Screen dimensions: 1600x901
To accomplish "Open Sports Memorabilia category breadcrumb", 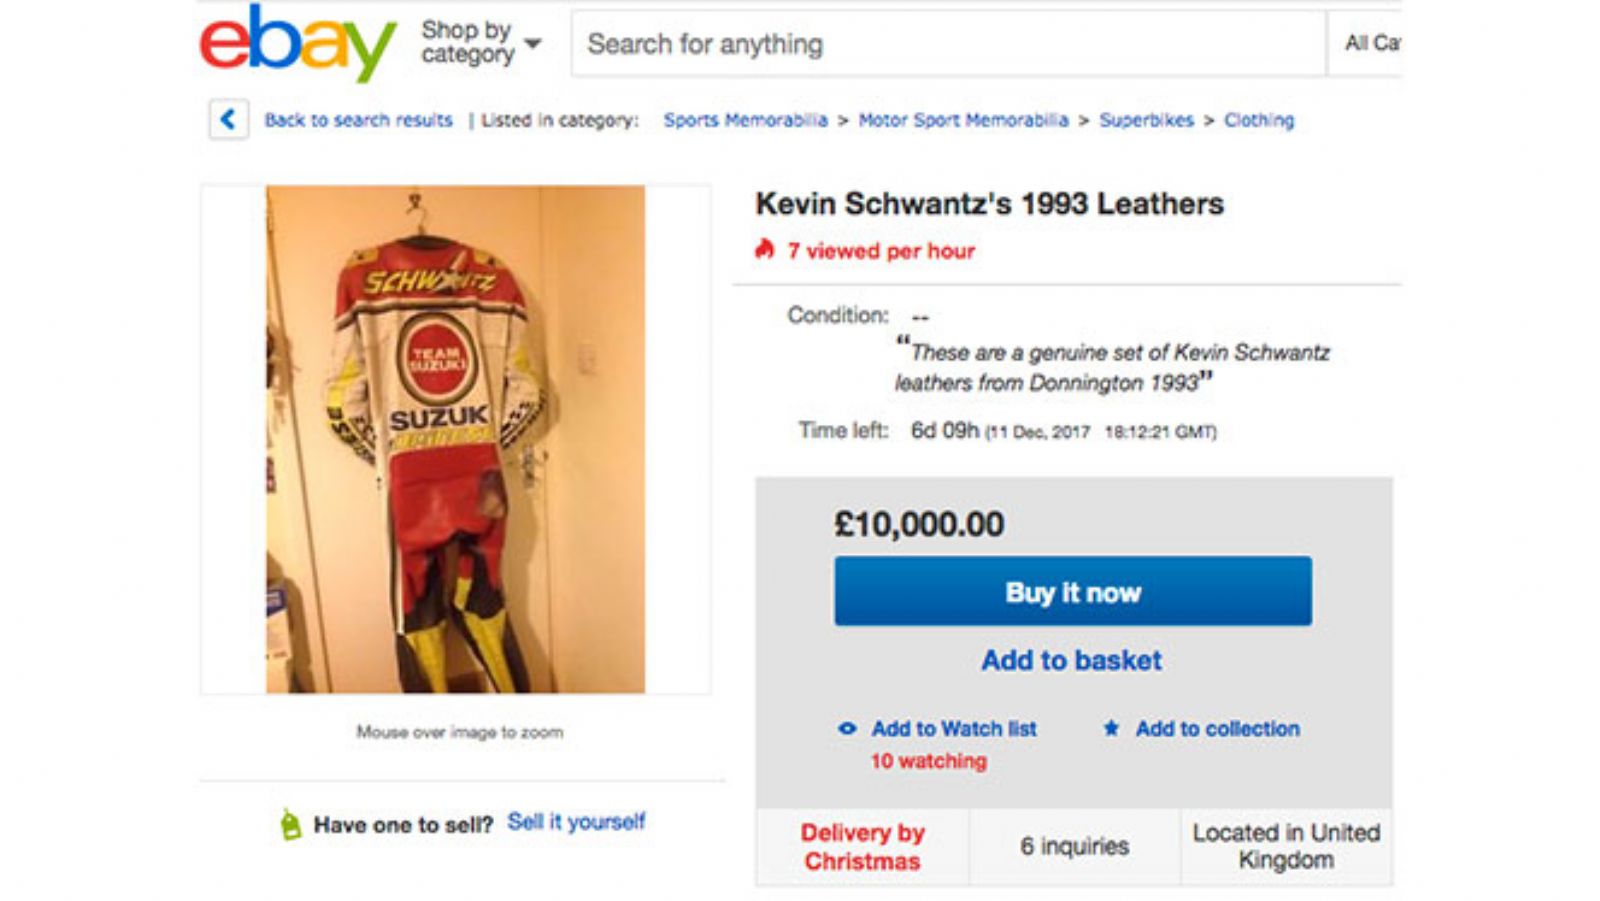I will point(745,120).
